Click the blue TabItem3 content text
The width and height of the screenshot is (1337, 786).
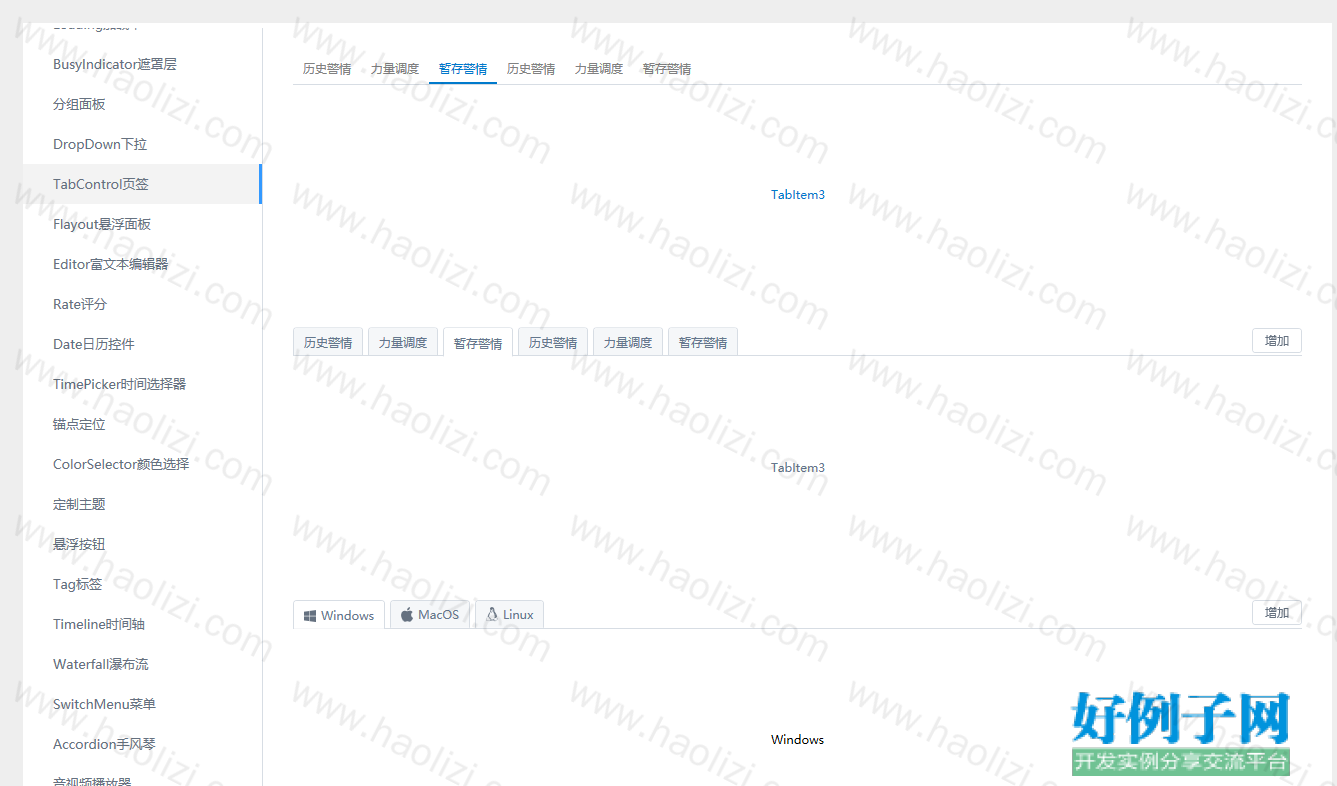798,195
